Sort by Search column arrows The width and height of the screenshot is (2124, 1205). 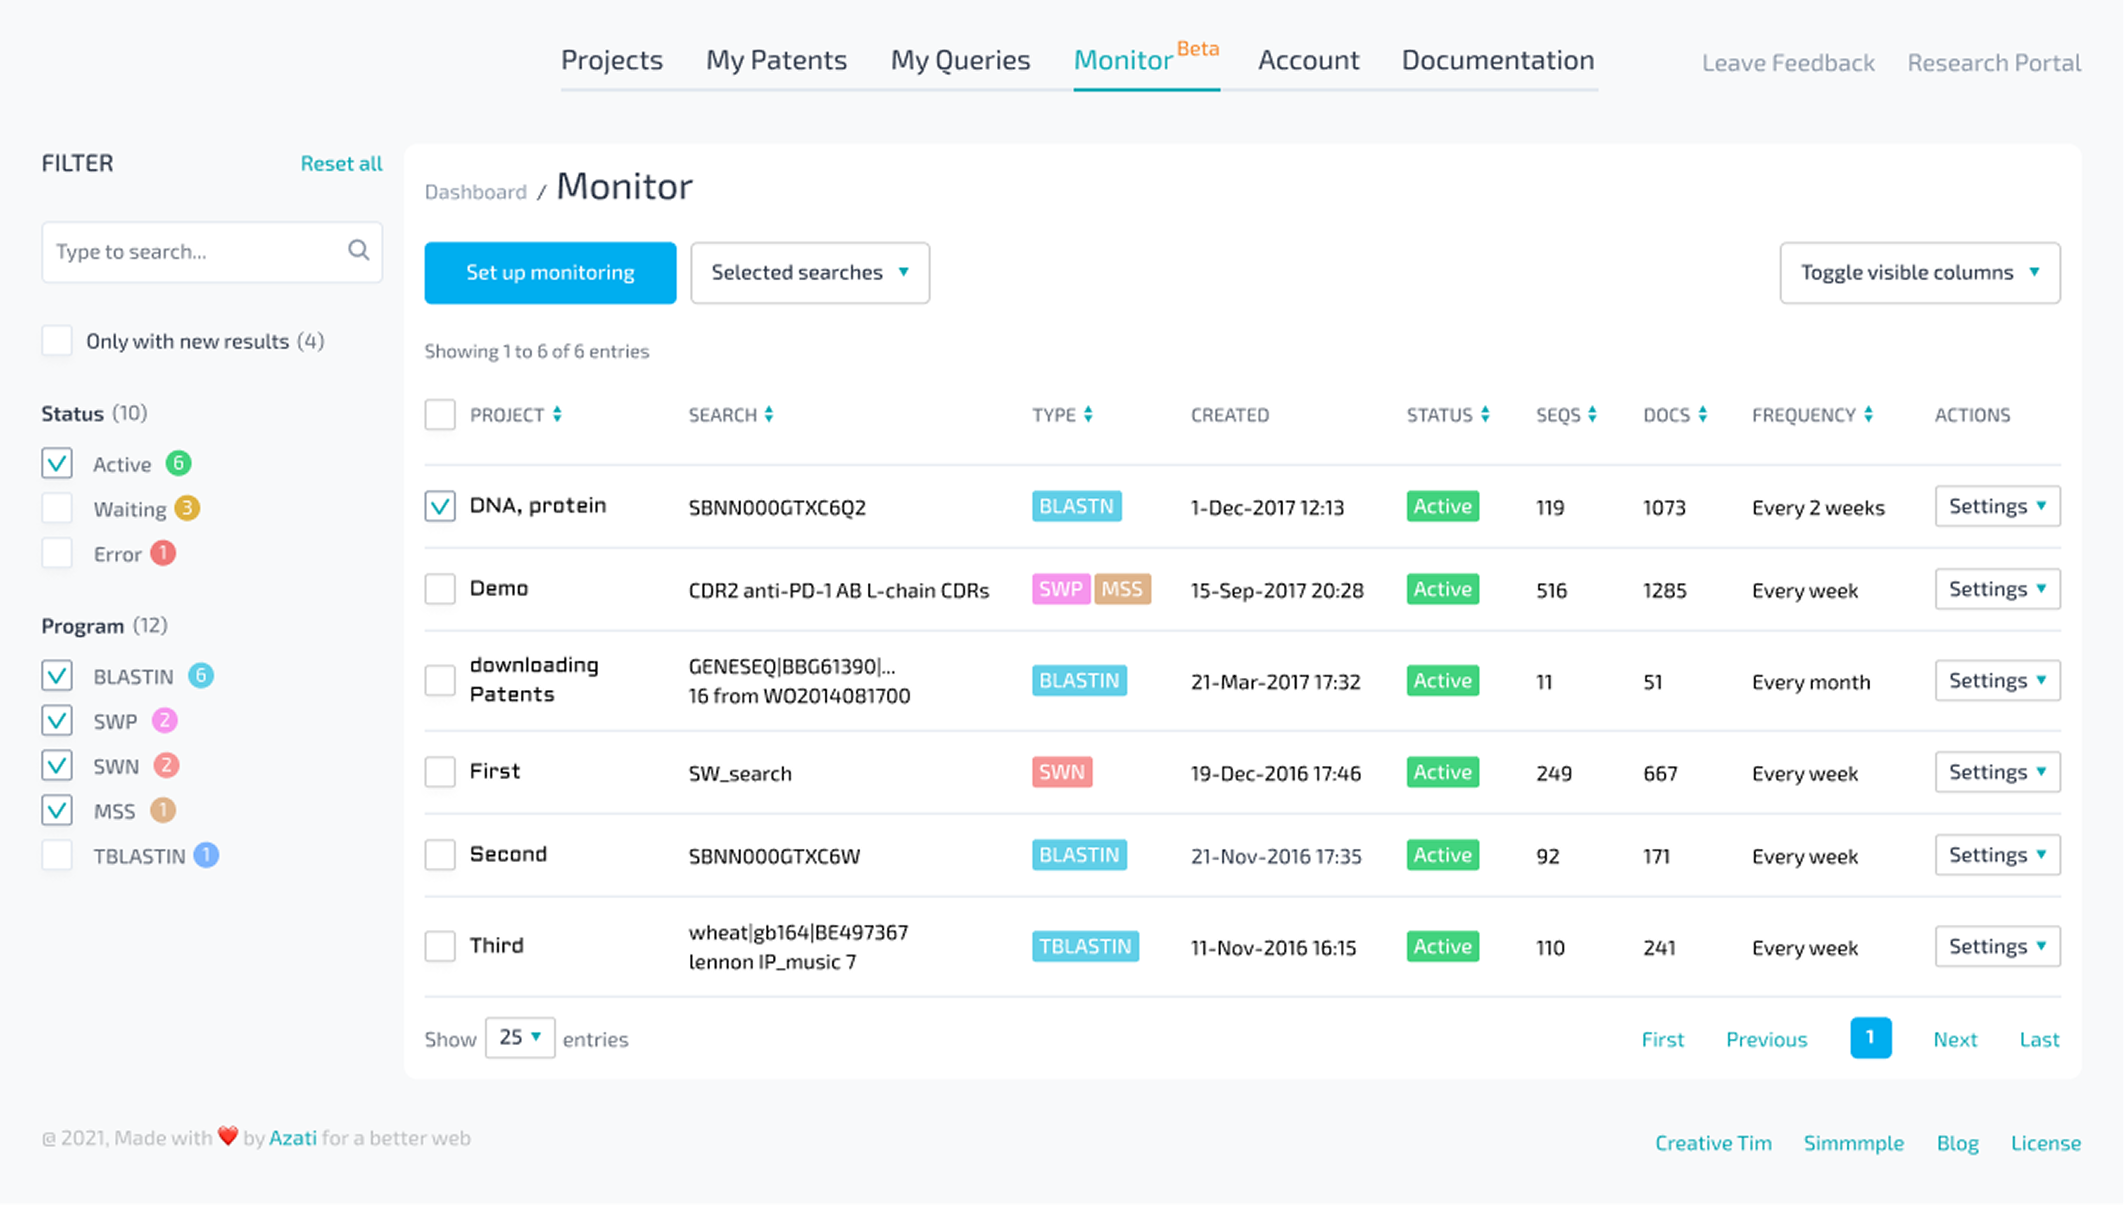pos(769,415)
